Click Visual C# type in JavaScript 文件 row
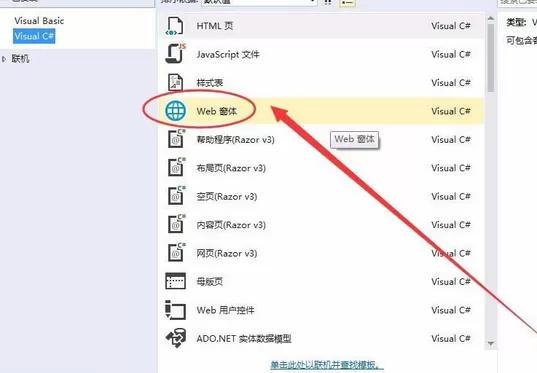Viewport: 537px width, 373px height. pyautogui.click(x=451, y=54)
